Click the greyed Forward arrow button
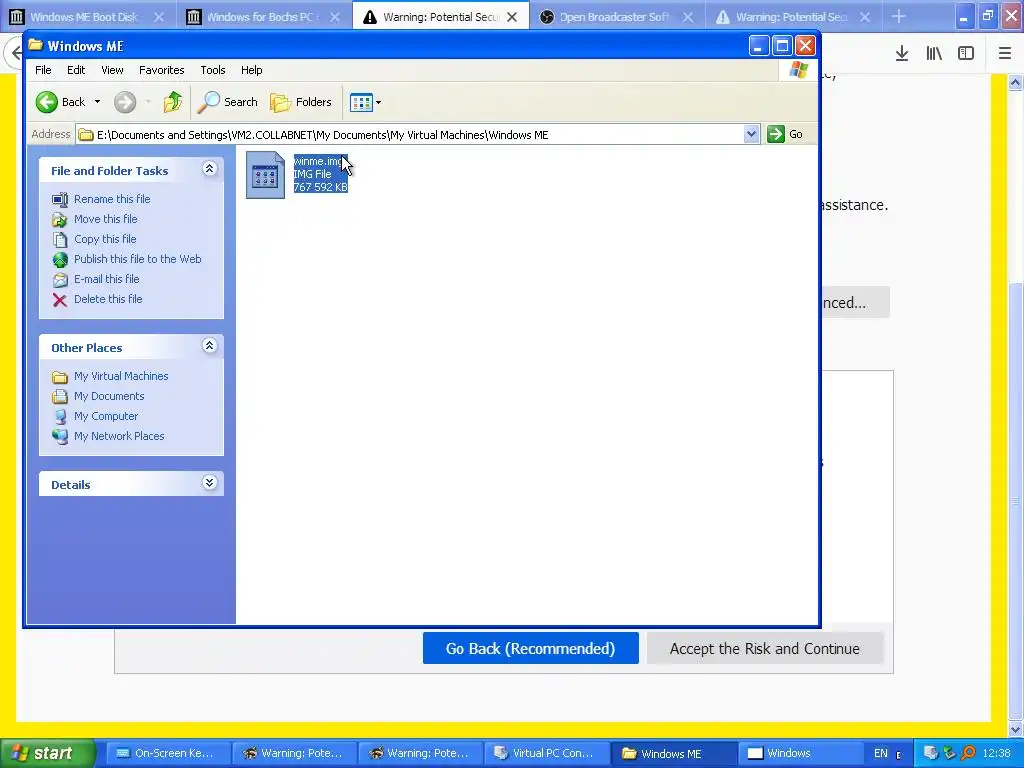This screenshot has width=1024, height=768. coord(125,102)
